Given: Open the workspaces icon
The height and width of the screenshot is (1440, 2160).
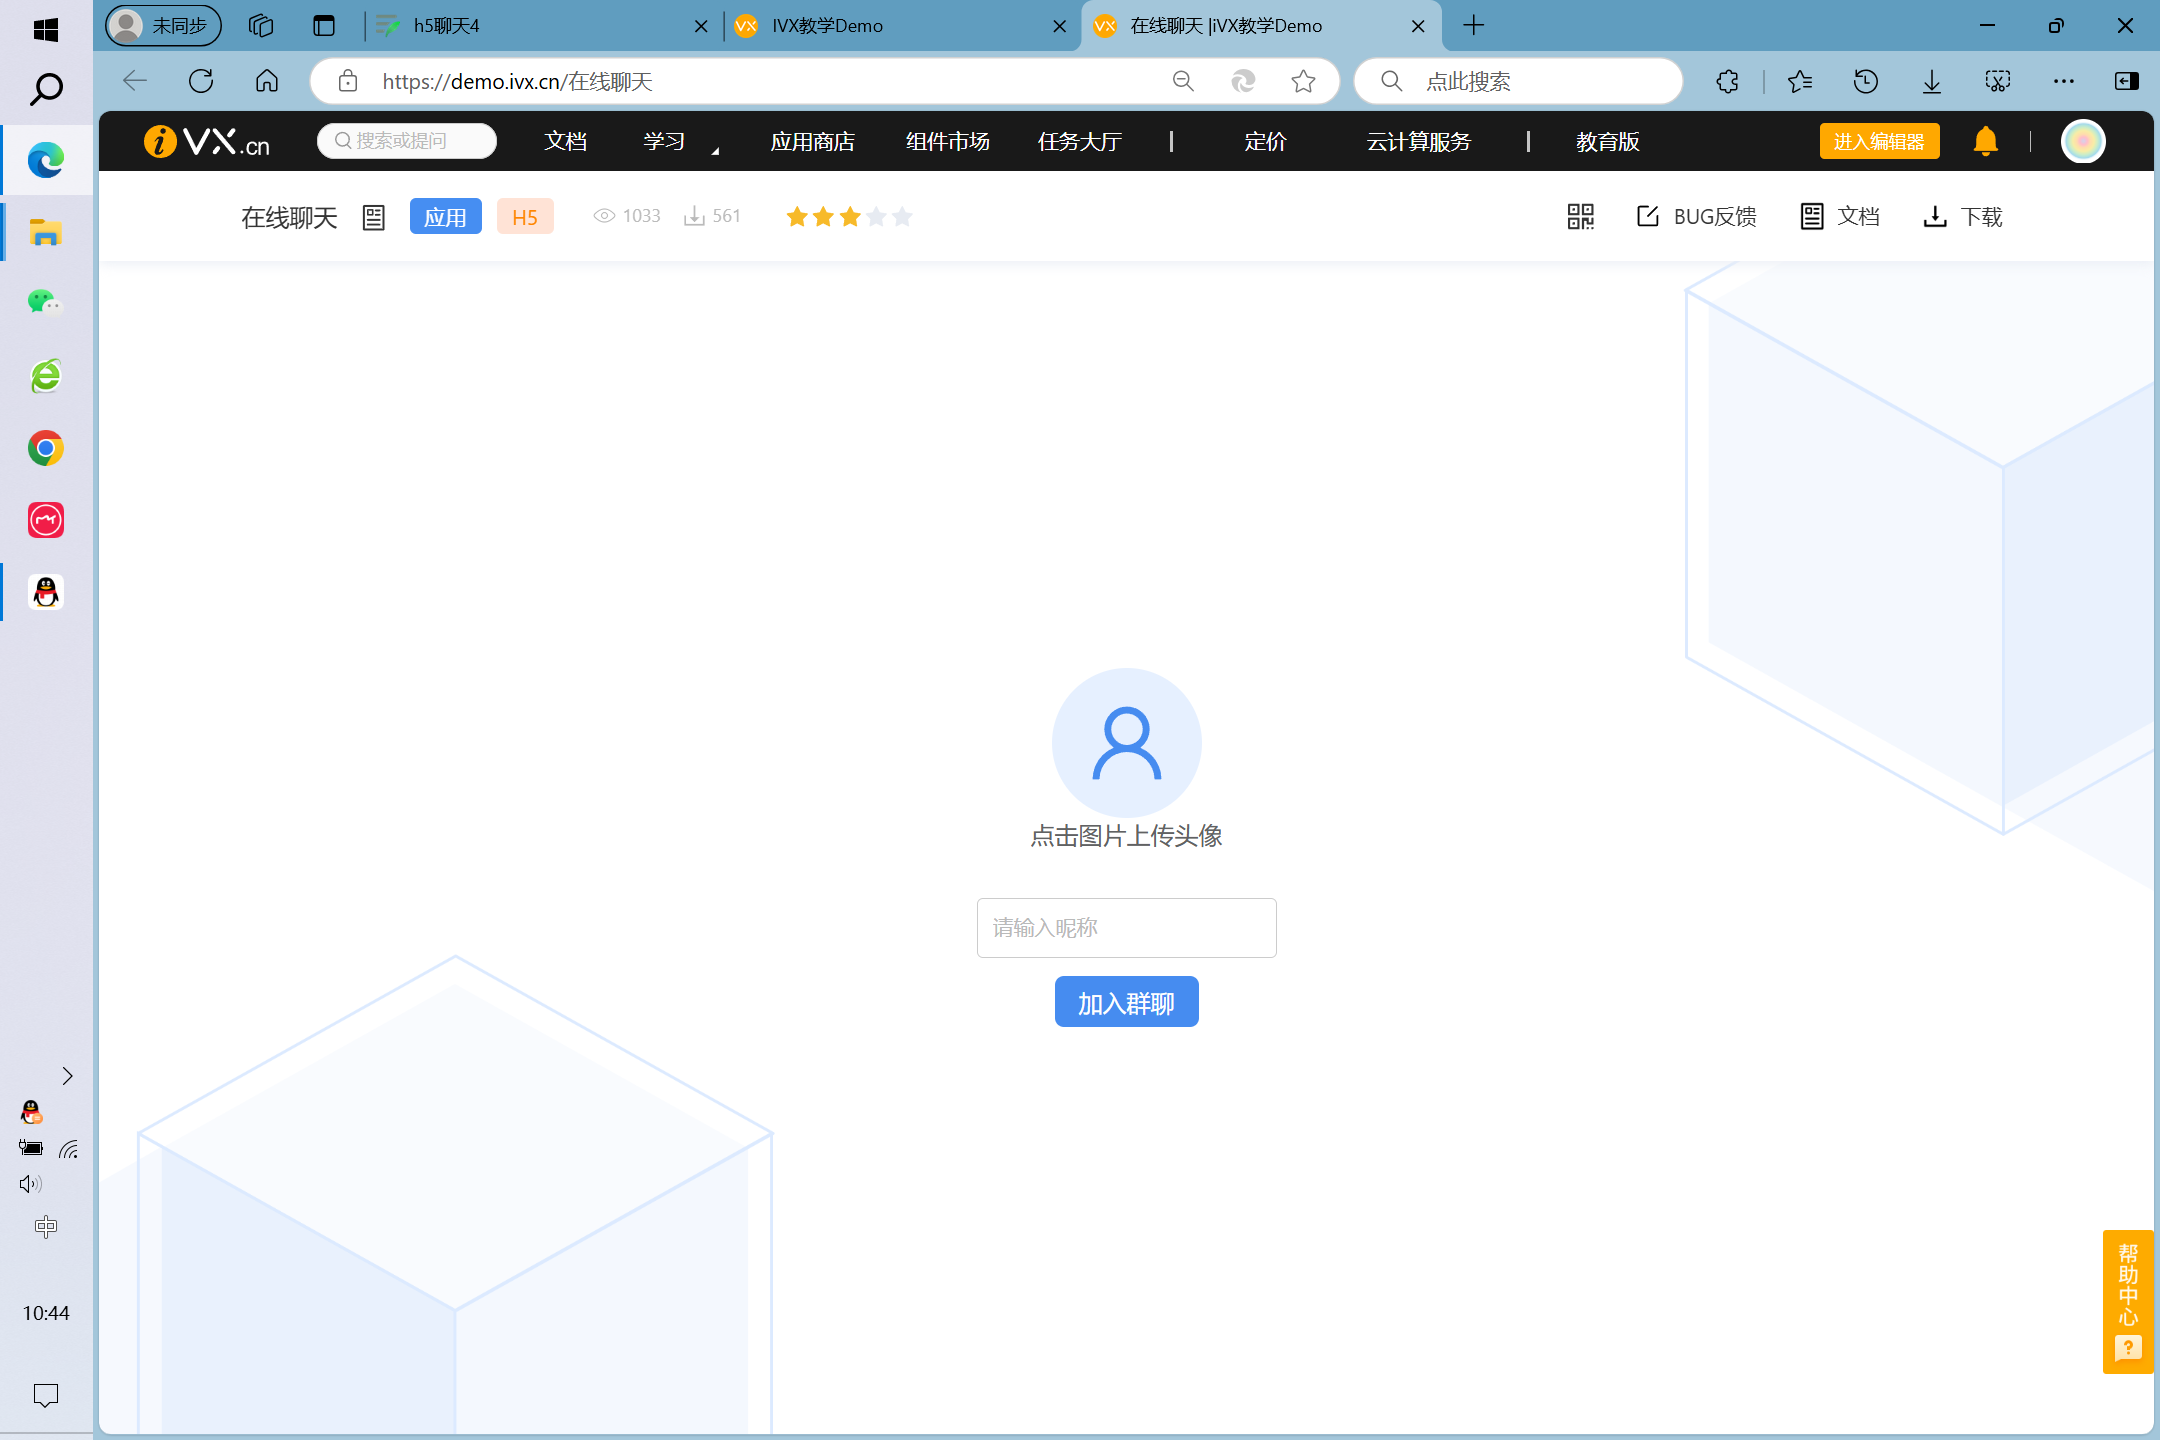Looking at the screenshot, I should [261, 26].
